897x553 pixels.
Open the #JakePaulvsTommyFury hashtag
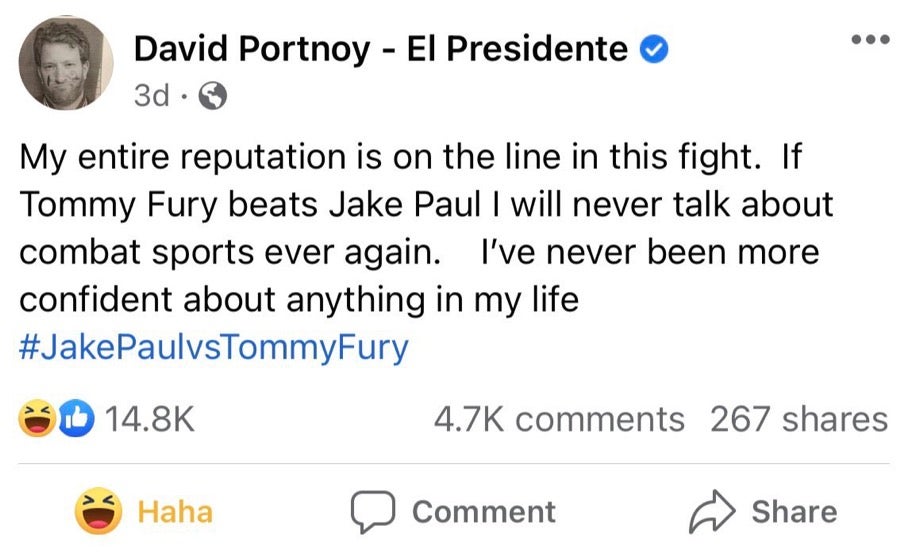click(x=214, y=348)
